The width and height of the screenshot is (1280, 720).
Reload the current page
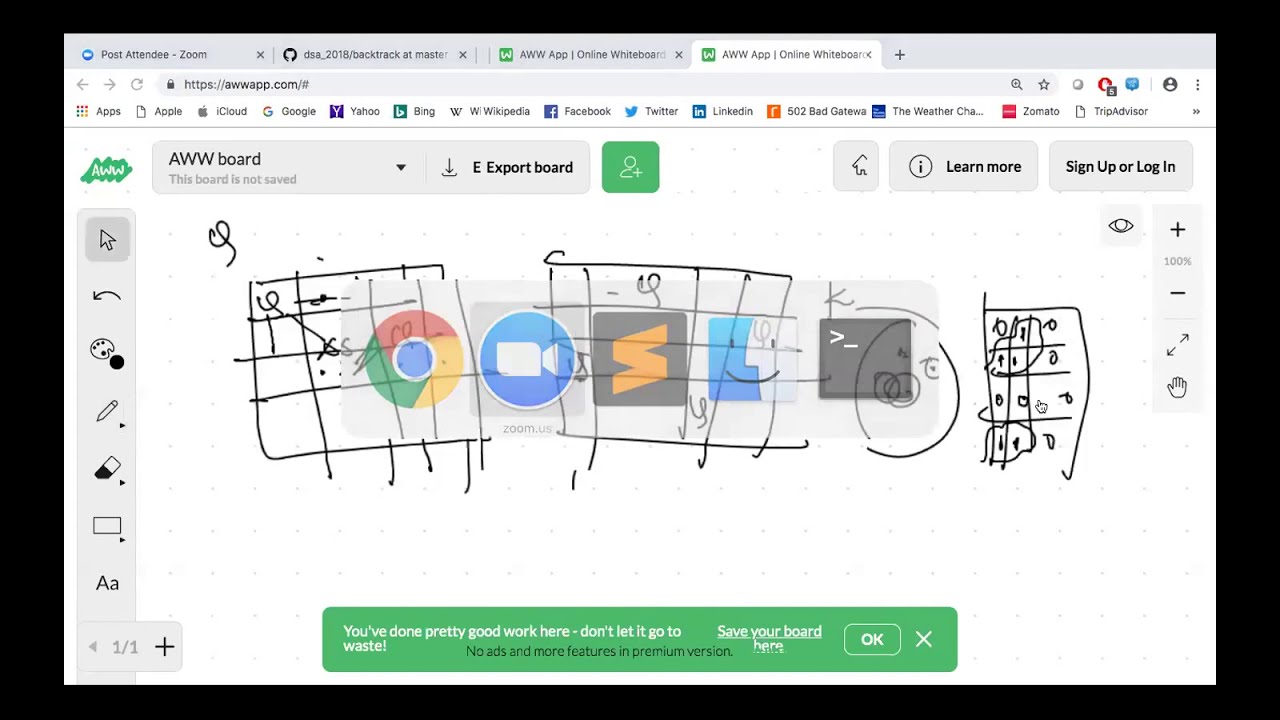point(137,85)
